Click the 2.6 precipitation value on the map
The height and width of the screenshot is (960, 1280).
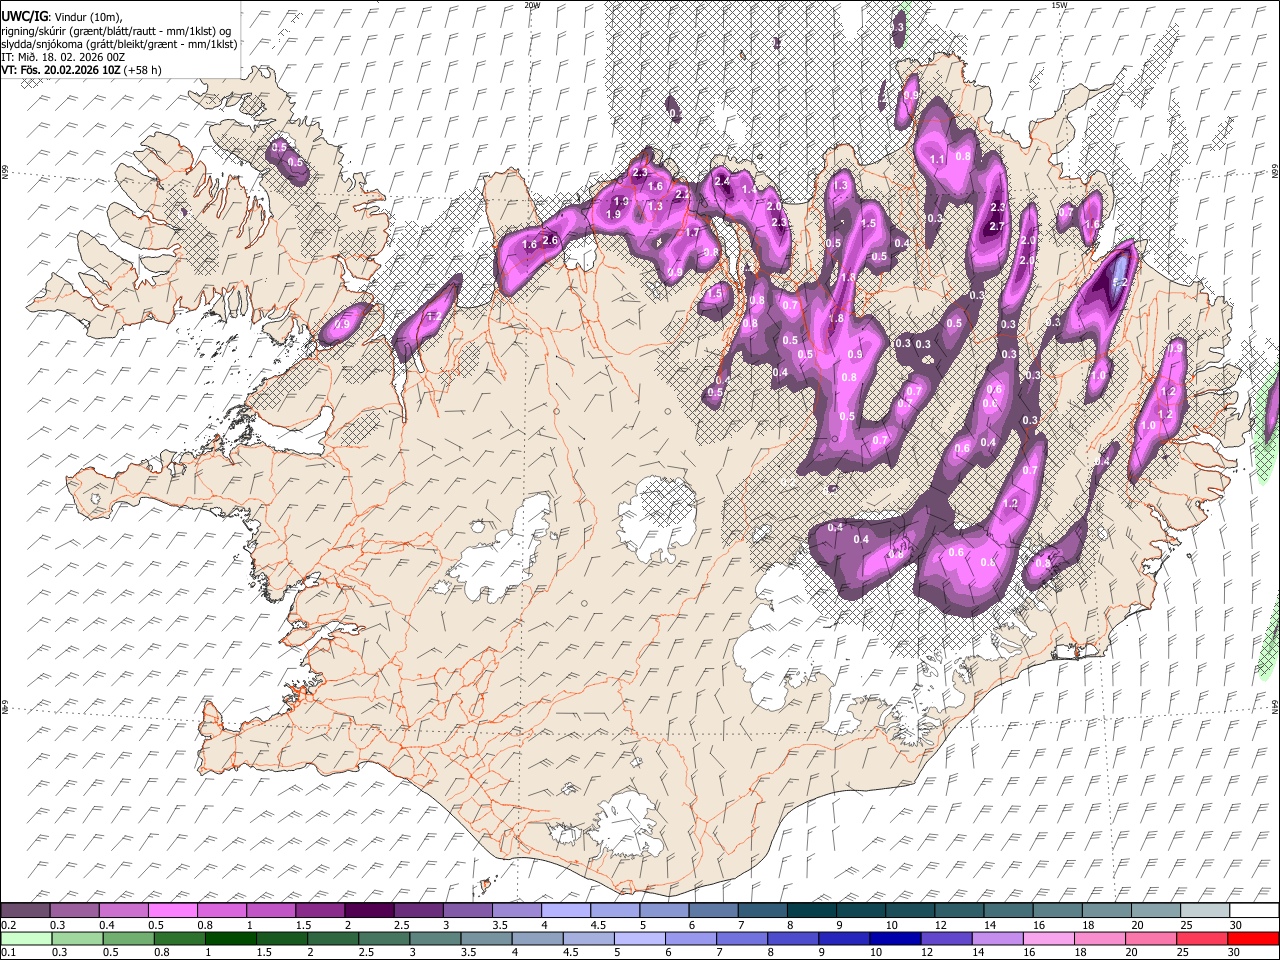[x=549, y=241]
